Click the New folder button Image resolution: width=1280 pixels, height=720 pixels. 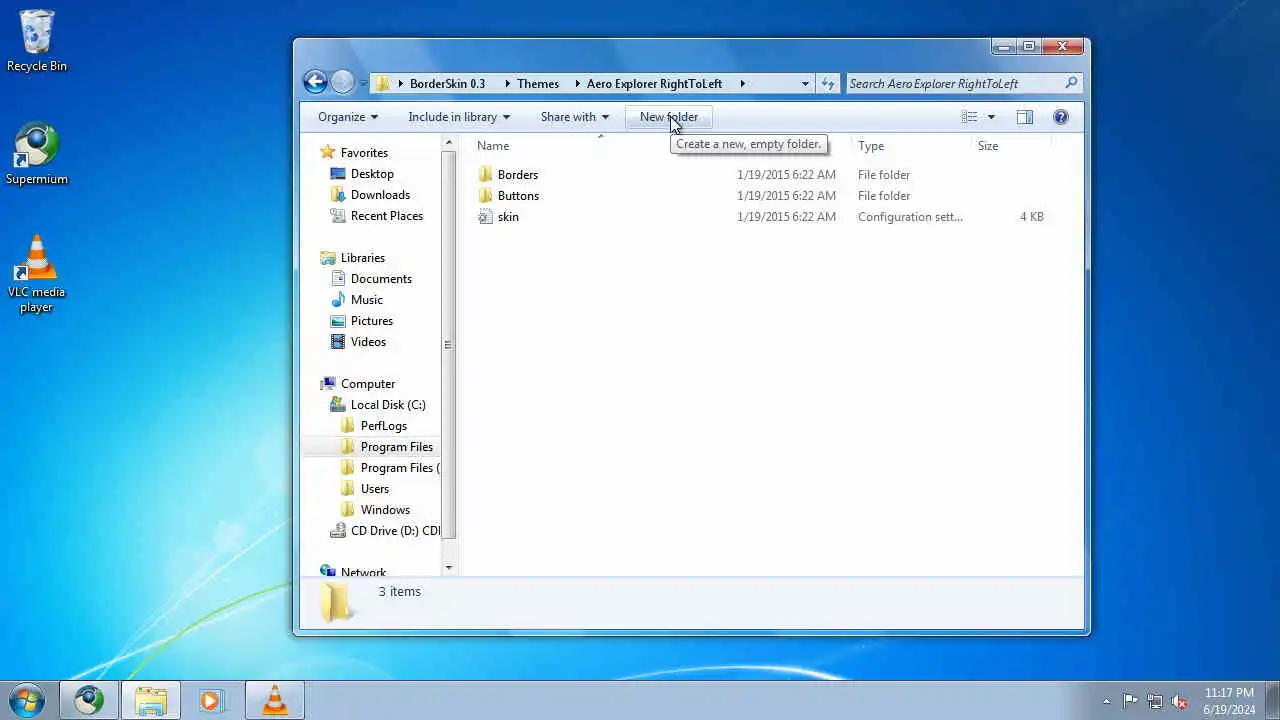[669, 117]
